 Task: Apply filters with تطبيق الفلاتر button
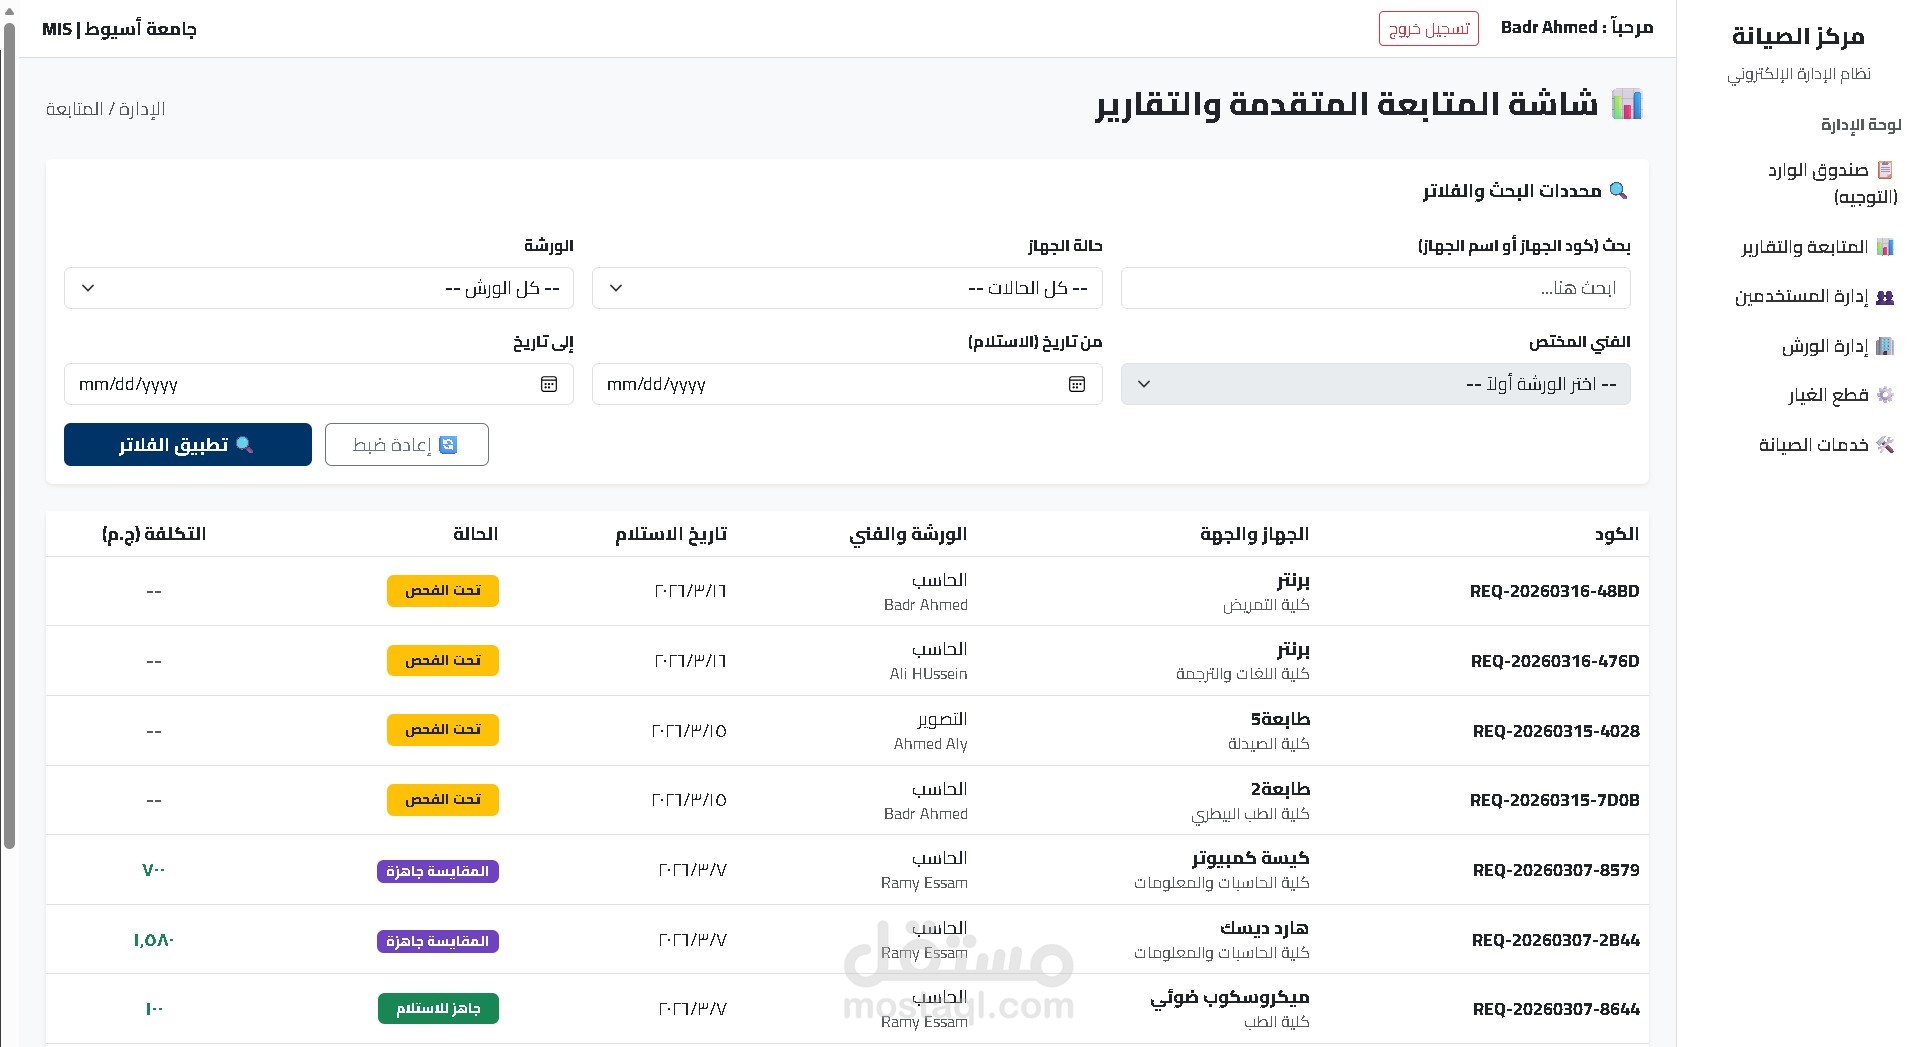(188, 445)
